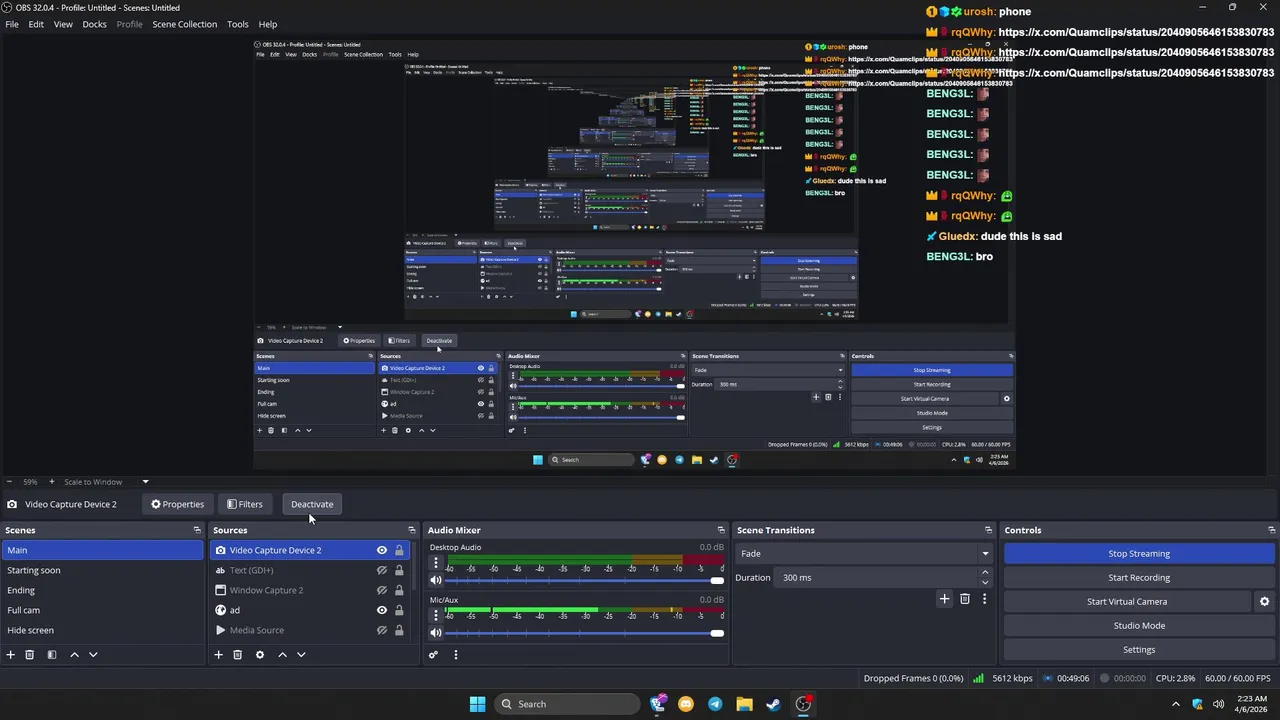Enable Studio Mode
The image size is (1280, 720).
pyautogui.click(x=1139, y=626)
